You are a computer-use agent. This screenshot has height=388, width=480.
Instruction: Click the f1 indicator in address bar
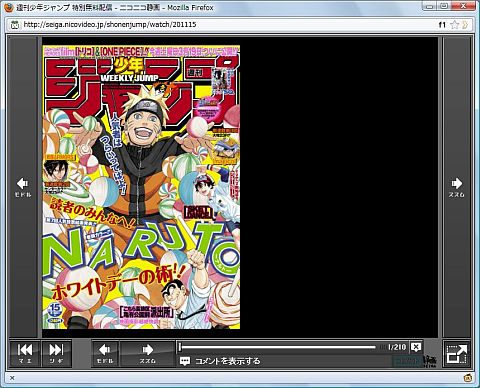click(442, 25)
